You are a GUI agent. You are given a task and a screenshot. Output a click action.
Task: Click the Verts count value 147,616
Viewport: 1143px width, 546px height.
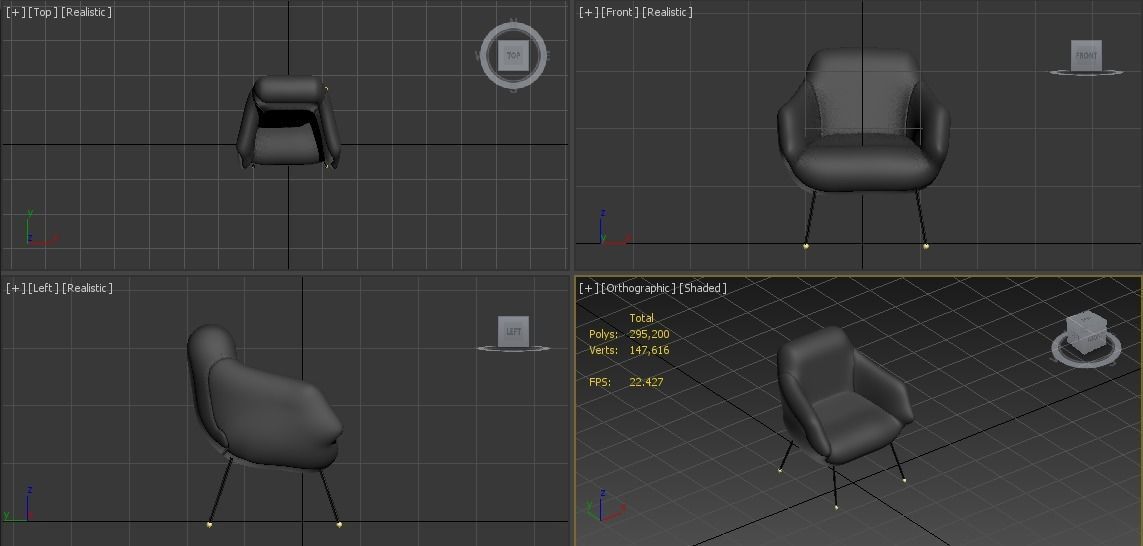(x=649, y=351)
